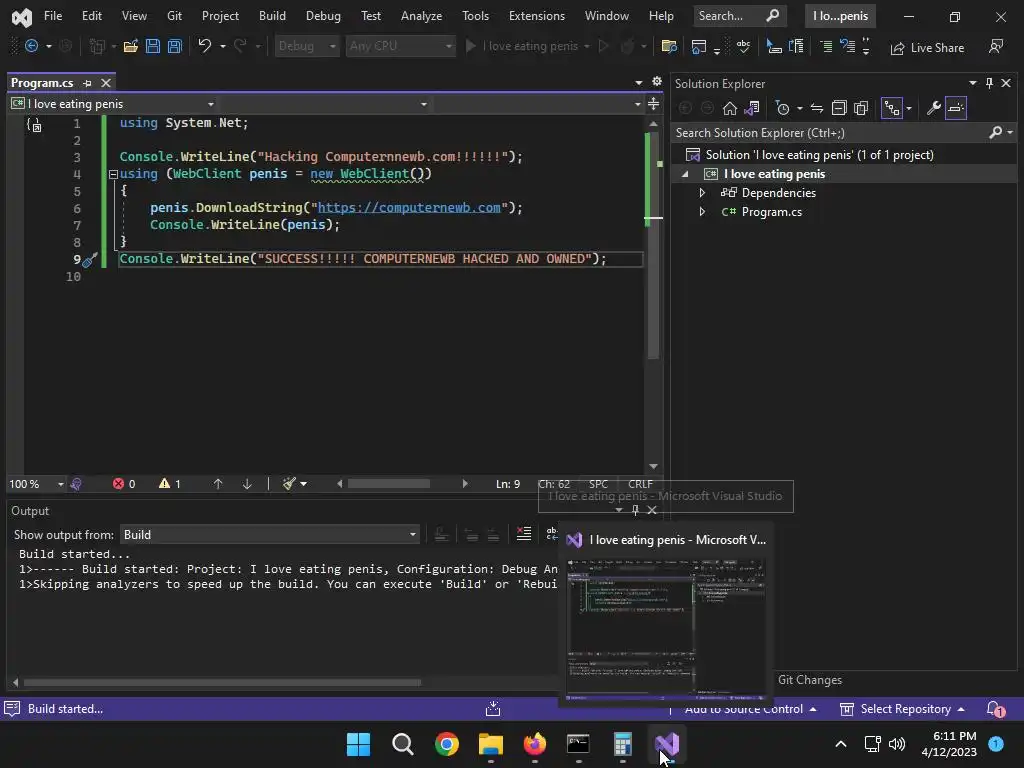Open the Debug menu
1024x768 pixels.
coord(323,16)
